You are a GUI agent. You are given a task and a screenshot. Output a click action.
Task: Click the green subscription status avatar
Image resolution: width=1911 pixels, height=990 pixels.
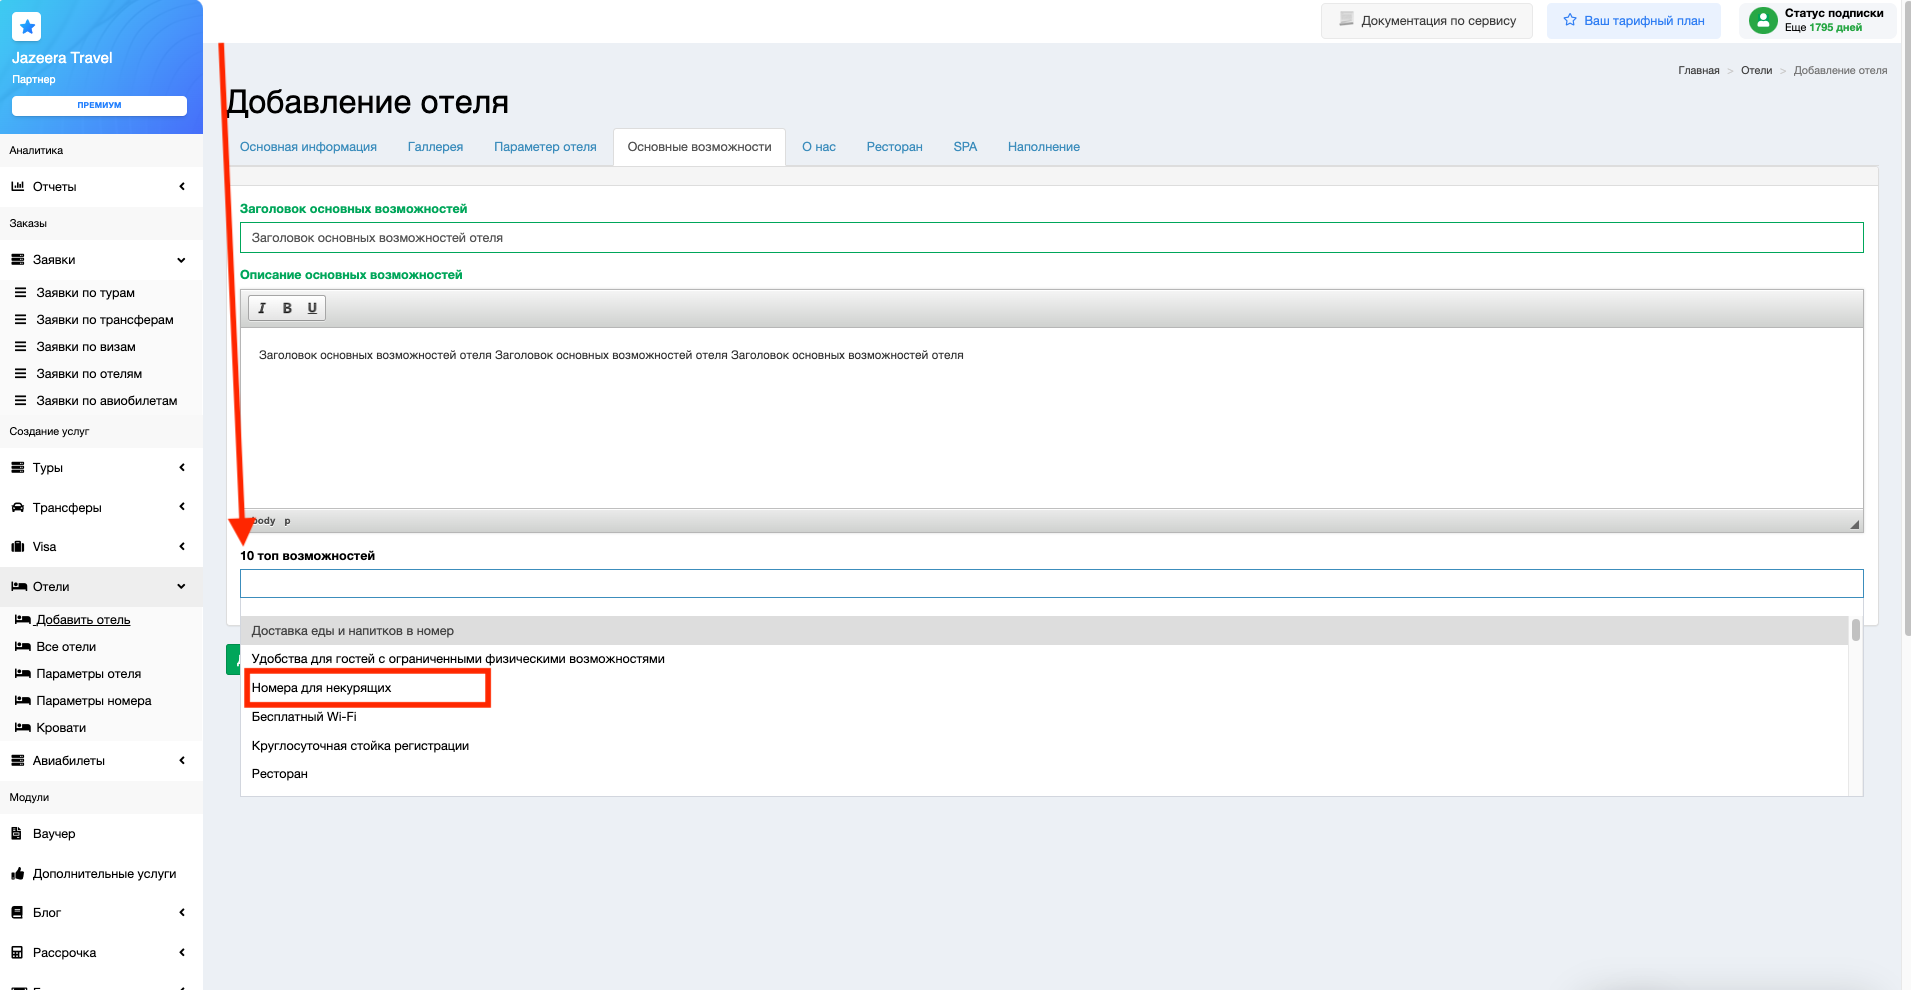click(1763, 20)
